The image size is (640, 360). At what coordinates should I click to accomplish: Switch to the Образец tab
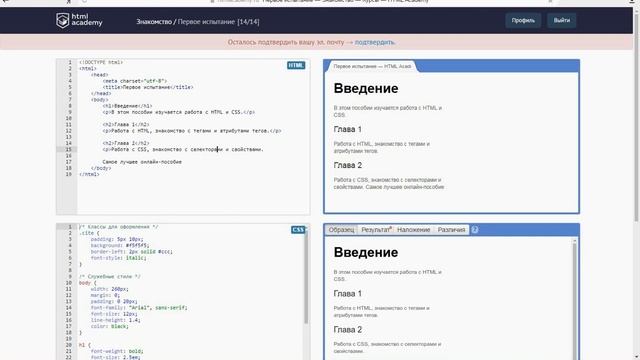click(341, 230)
